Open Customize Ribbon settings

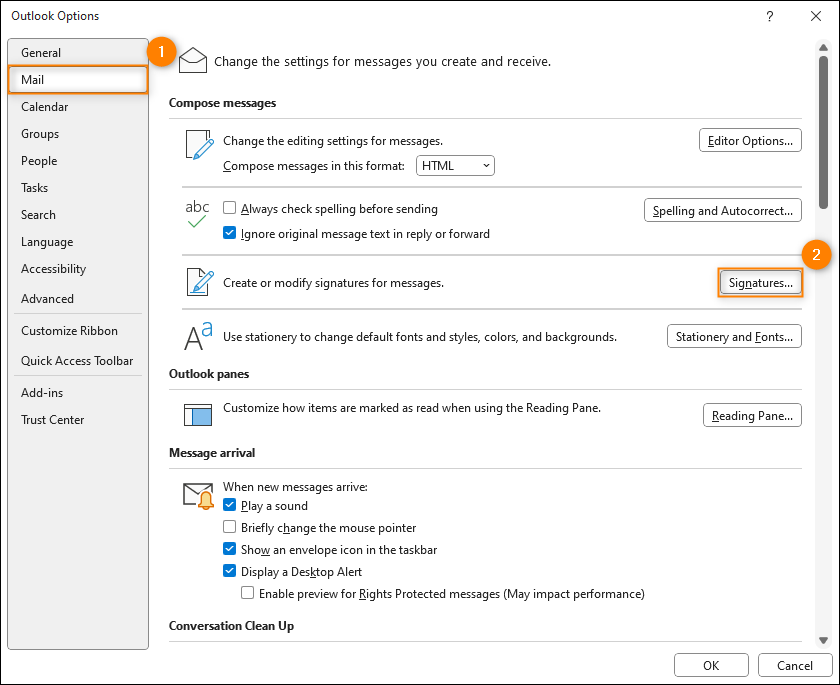click(78, 331)
